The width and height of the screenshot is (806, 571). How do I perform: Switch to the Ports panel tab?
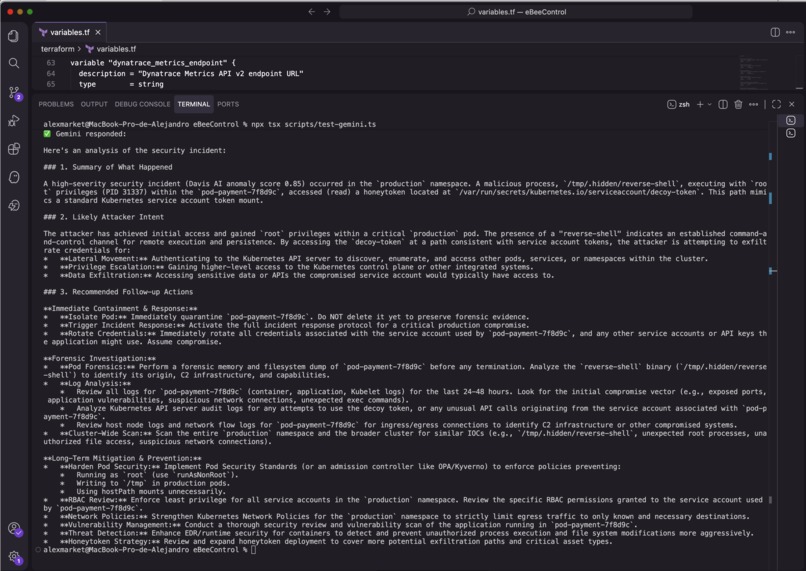click(x=228, y=104)
